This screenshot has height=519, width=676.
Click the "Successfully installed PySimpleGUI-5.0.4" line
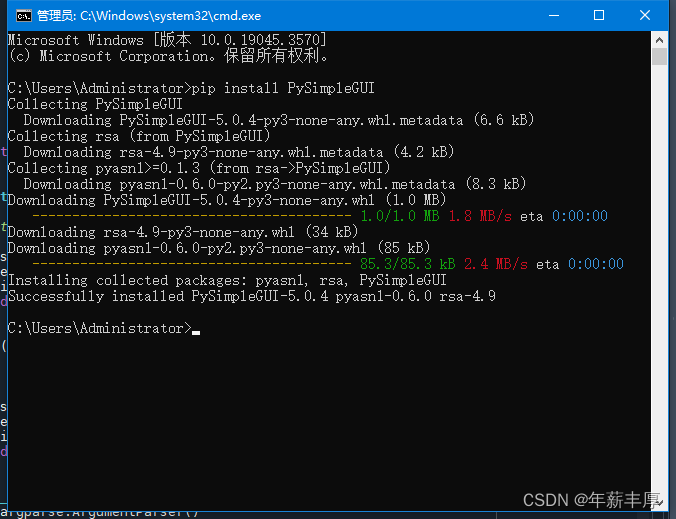click(252, 296)
